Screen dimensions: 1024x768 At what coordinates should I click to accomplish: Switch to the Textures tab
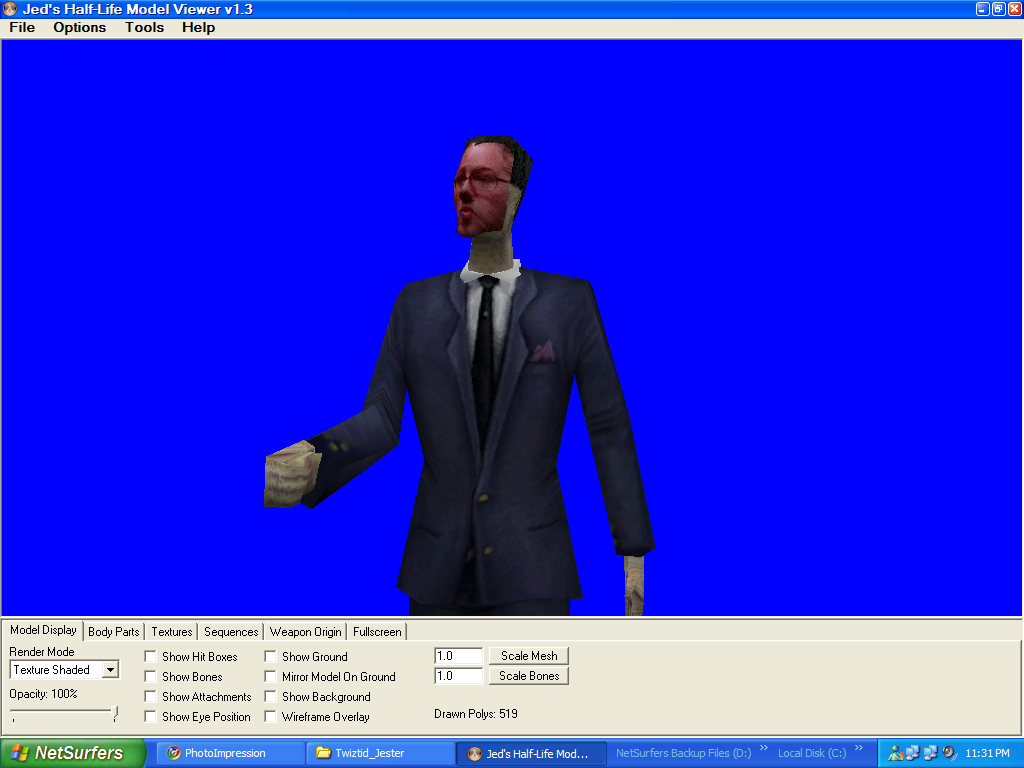(x=172, y=632)
